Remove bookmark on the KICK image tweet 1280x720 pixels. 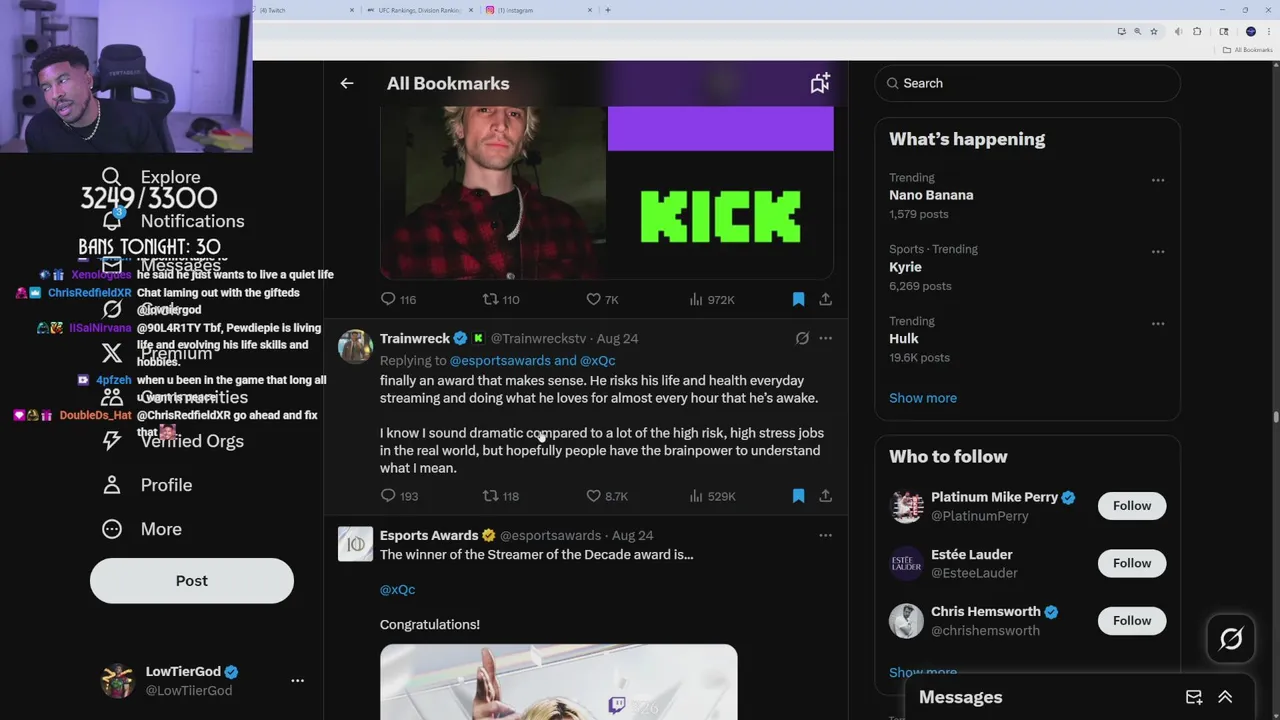tap(798, 299)
